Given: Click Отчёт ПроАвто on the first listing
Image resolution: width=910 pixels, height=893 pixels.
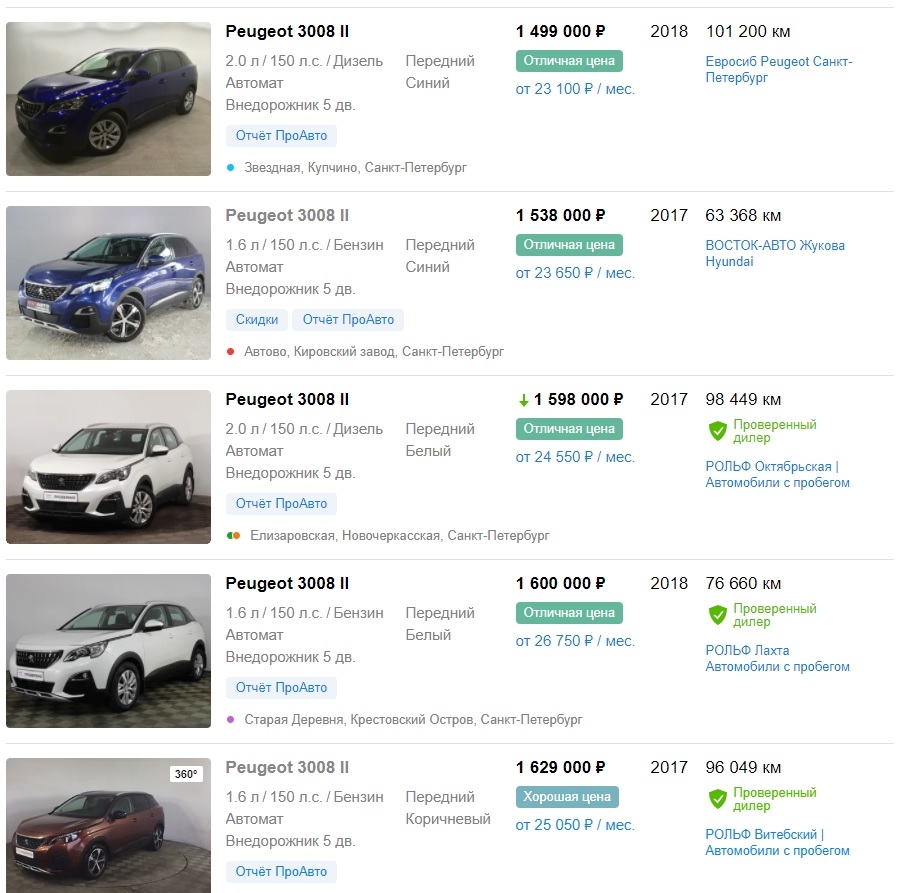Looking at the screenshot, I should [x=281, y=136].
